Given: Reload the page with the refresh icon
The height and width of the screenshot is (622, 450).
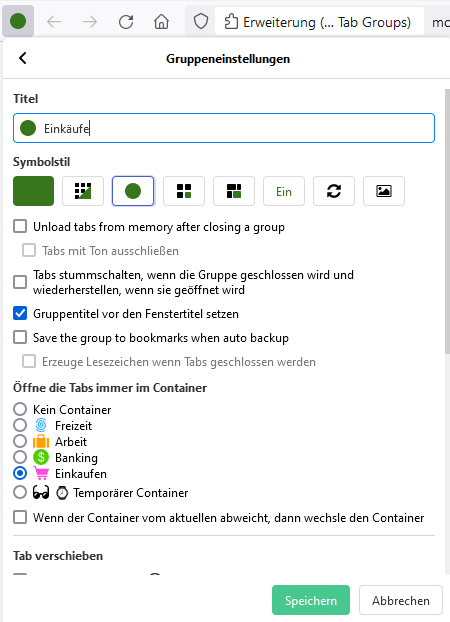Looking at the screenshot, I should point(126,21).
